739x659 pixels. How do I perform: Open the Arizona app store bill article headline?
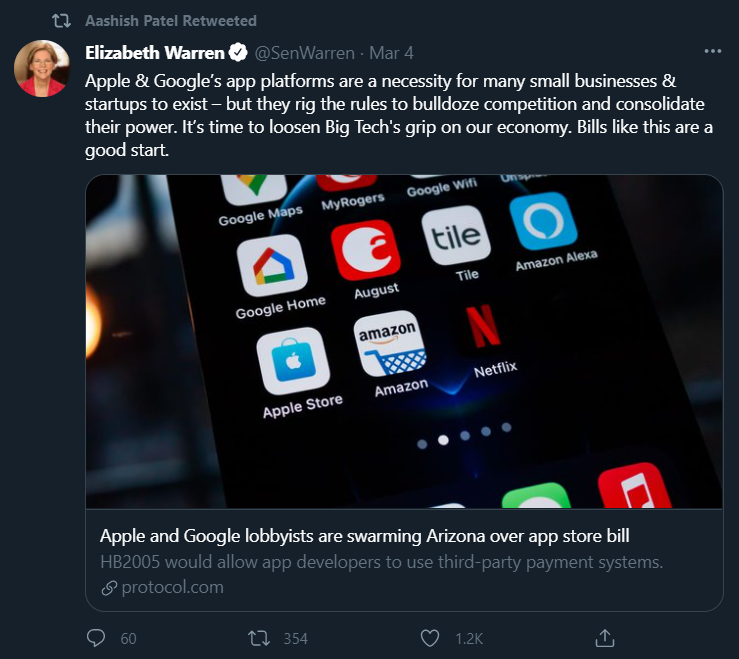[x=364, y=536]
